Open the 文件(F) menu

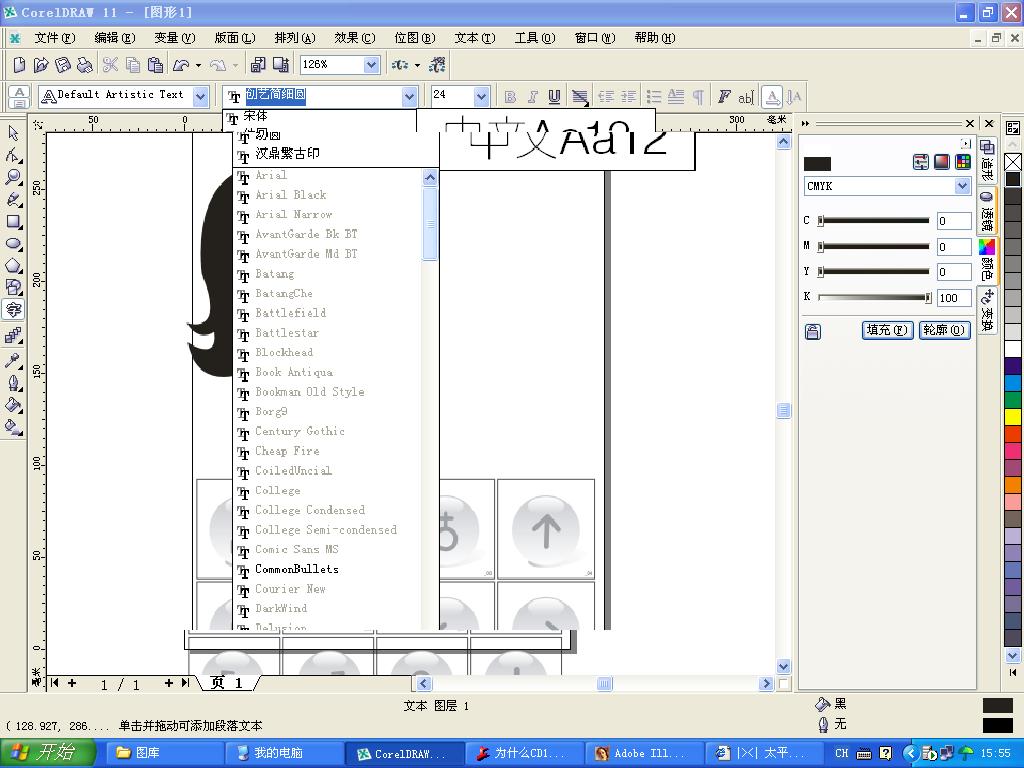point(54,38)
